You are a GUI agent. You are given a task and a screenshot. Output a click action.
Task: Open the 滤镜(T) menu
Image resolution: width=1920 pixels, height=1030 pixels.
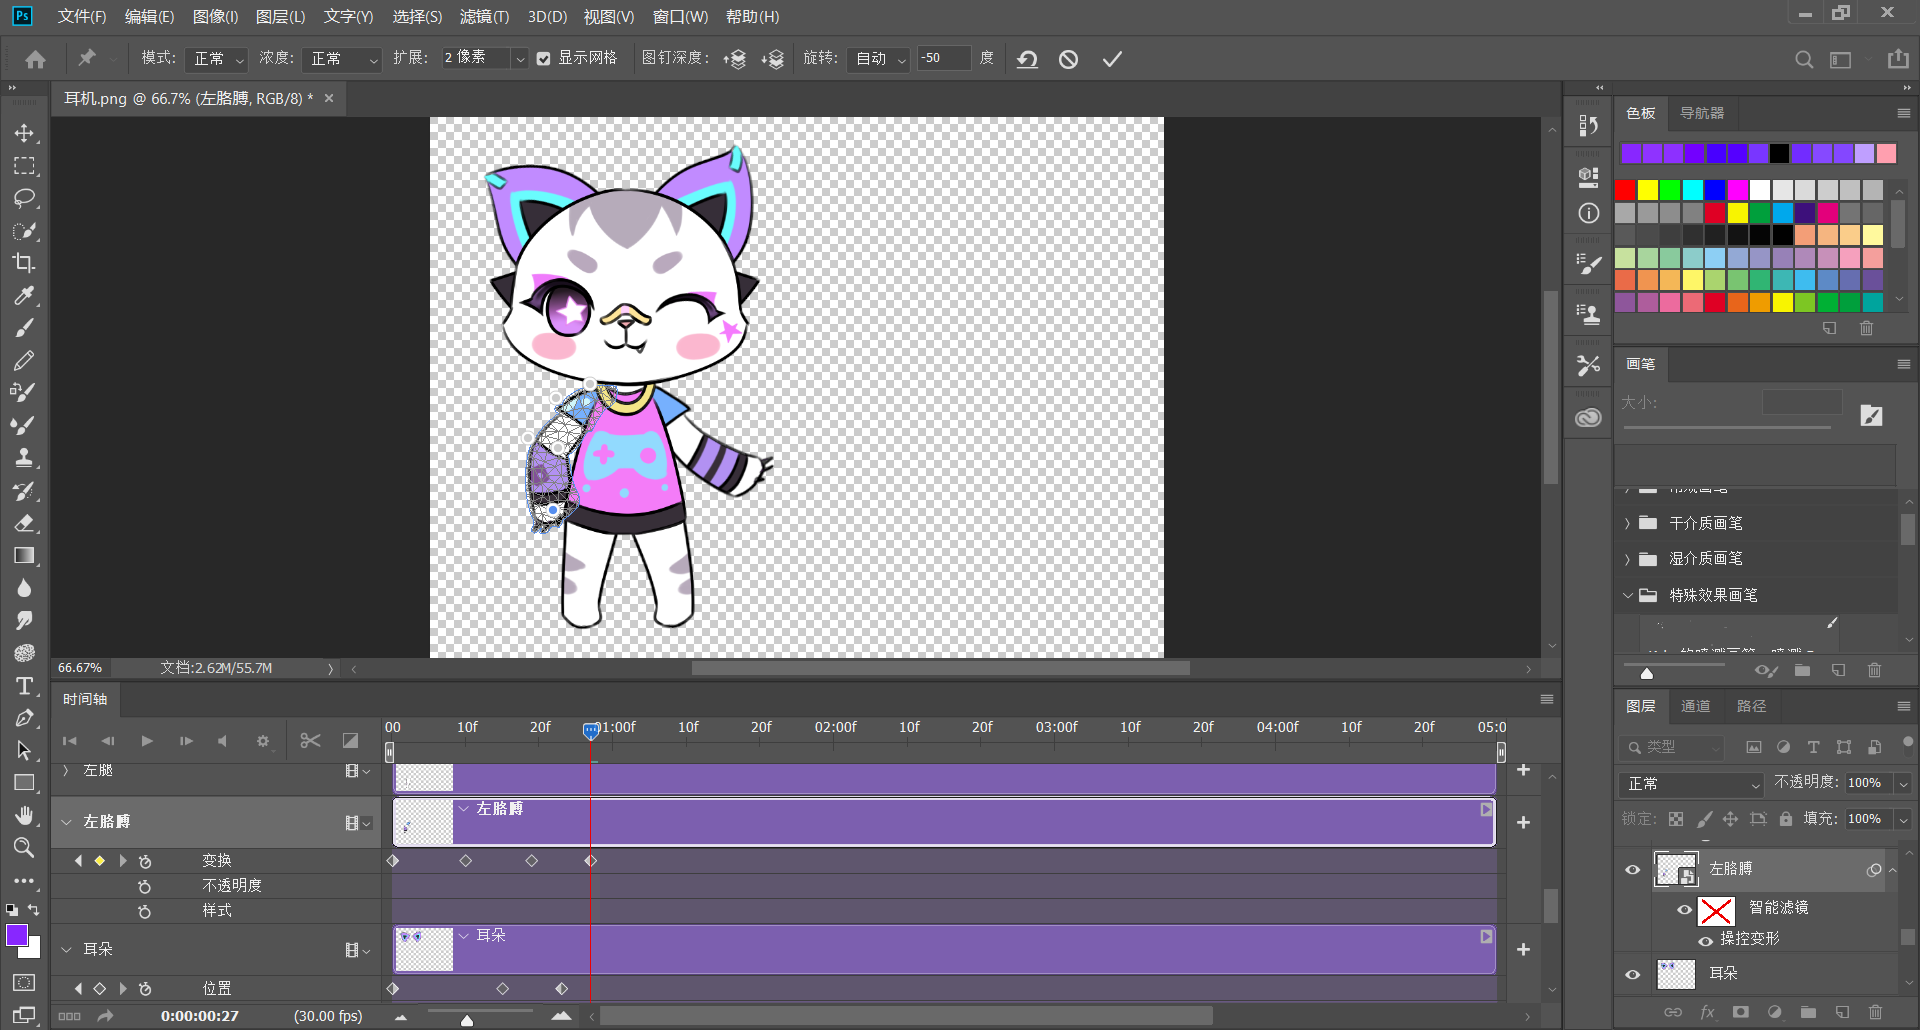484,17
